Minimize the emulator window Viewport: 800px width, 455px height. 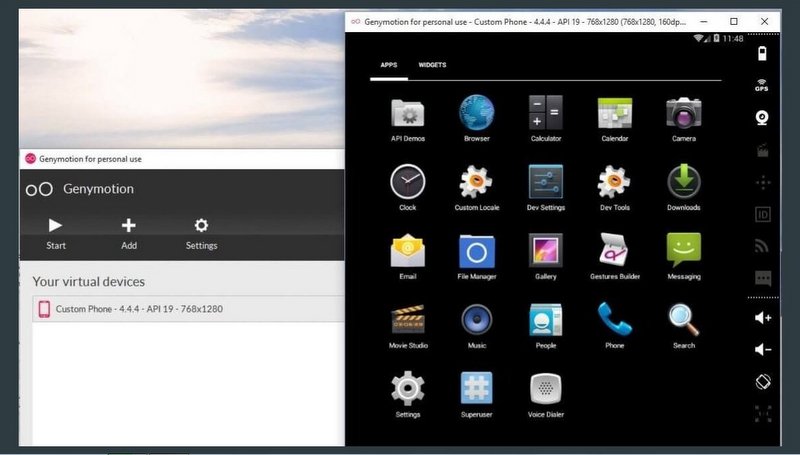[x=704, y=21]
